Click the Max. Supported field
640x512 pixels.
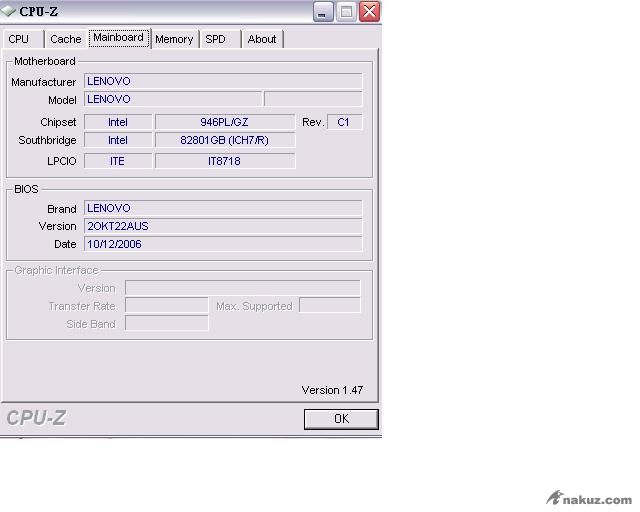(330, 306)
